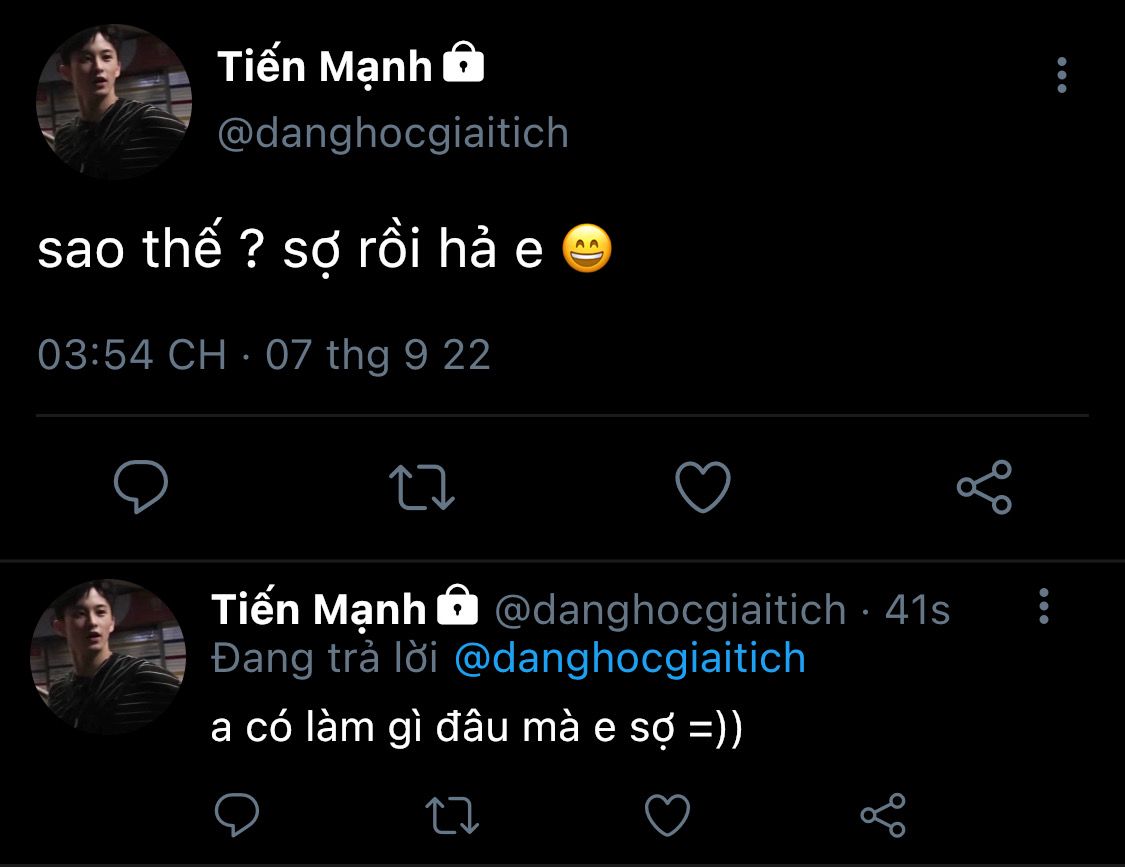Open profile picture on the reply tweet
This screenshot has height=867, width=1125.
[x=109, y=655]
